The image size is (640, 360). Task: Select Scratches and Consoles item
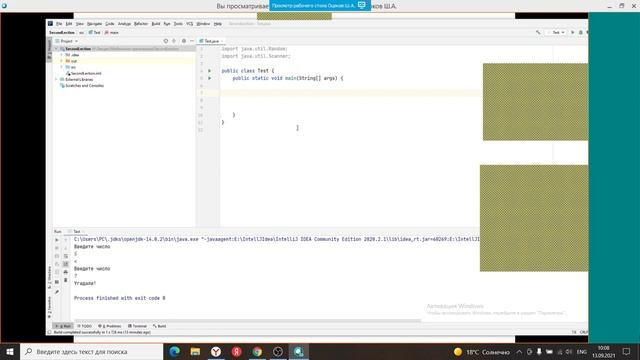tap(82, 86)
